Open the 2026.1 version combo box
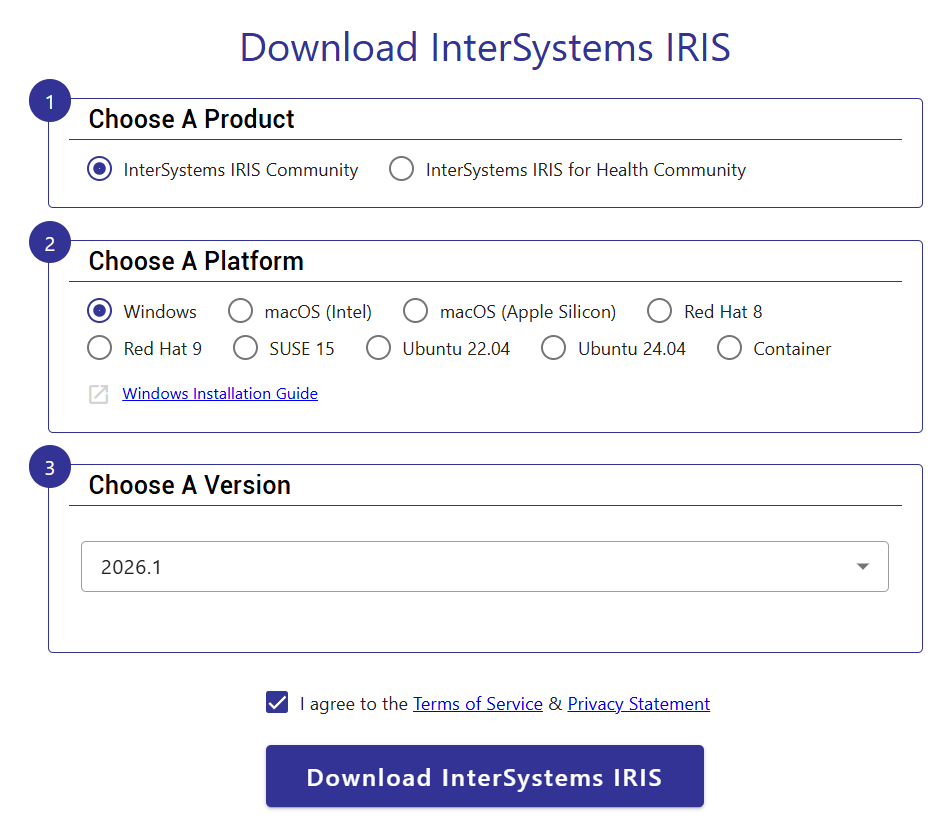 (470, 567)
